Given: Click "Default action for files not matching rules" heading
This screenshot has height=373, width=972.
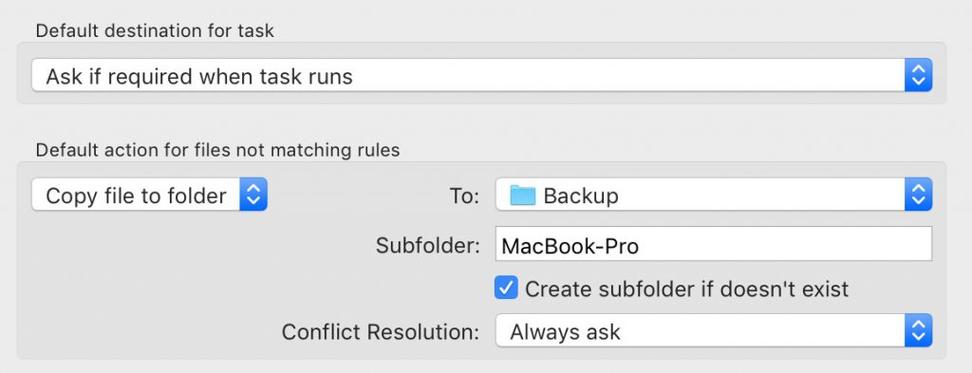Looking at the screenshot, I should pos(218,150).
